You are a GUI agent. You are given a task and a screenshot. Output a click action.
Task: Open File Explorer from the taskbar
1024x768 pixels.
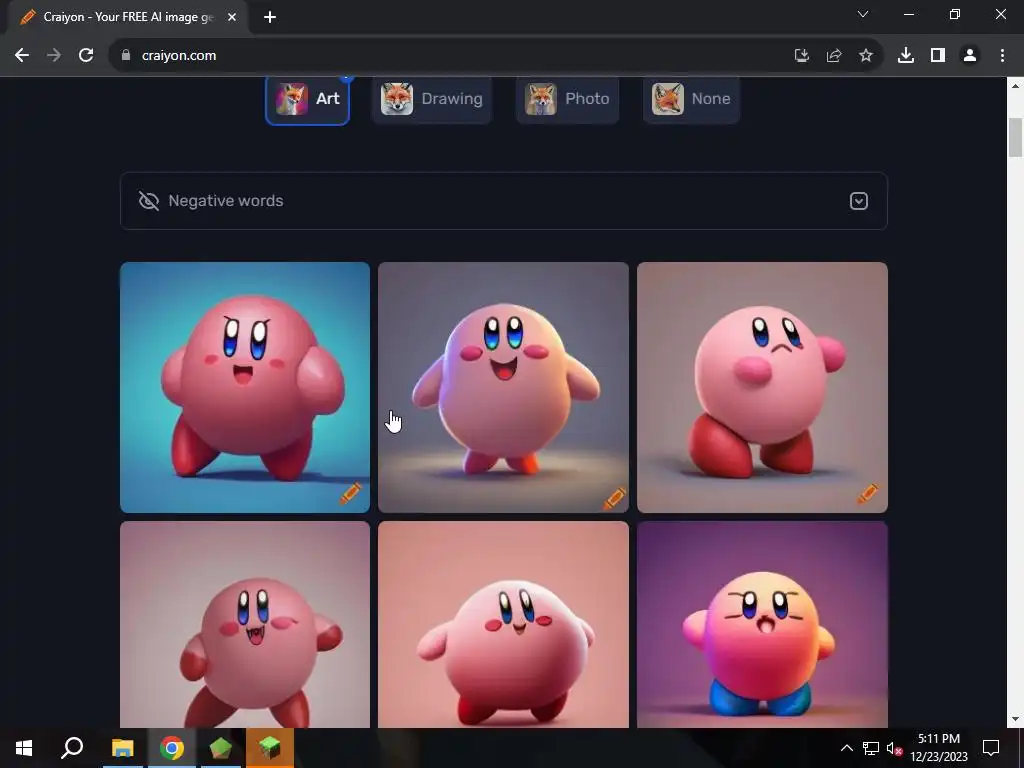click(x=122, y=748)
